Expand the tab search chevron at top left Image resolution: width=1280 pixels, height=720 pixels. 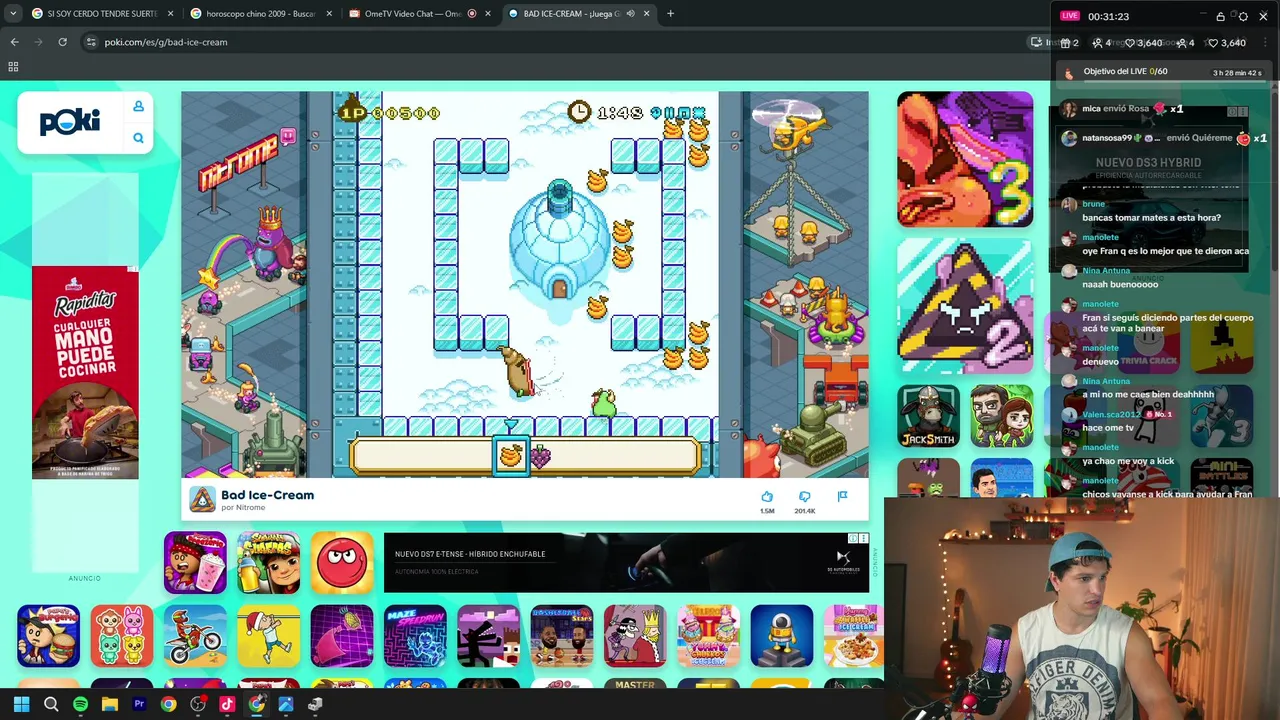(12, 14)
